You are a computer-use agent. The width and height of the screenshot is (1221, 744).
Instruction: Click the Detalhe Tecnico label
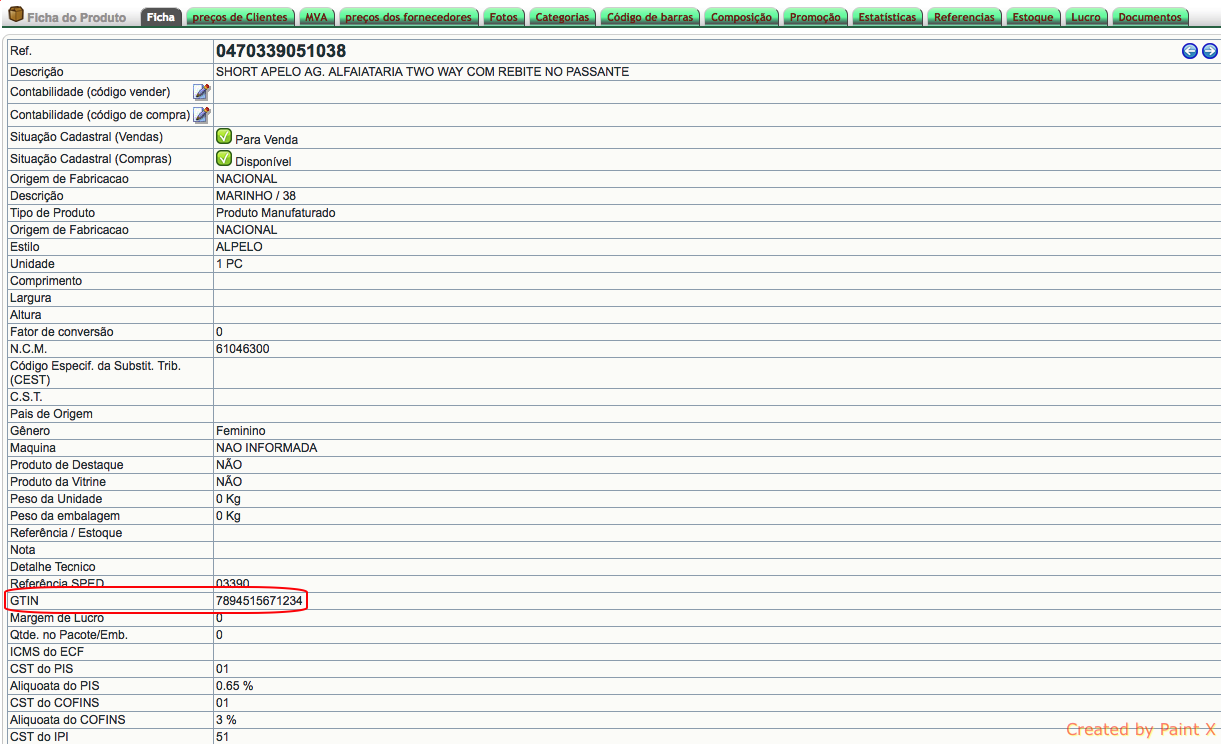(x=53, y=567)
